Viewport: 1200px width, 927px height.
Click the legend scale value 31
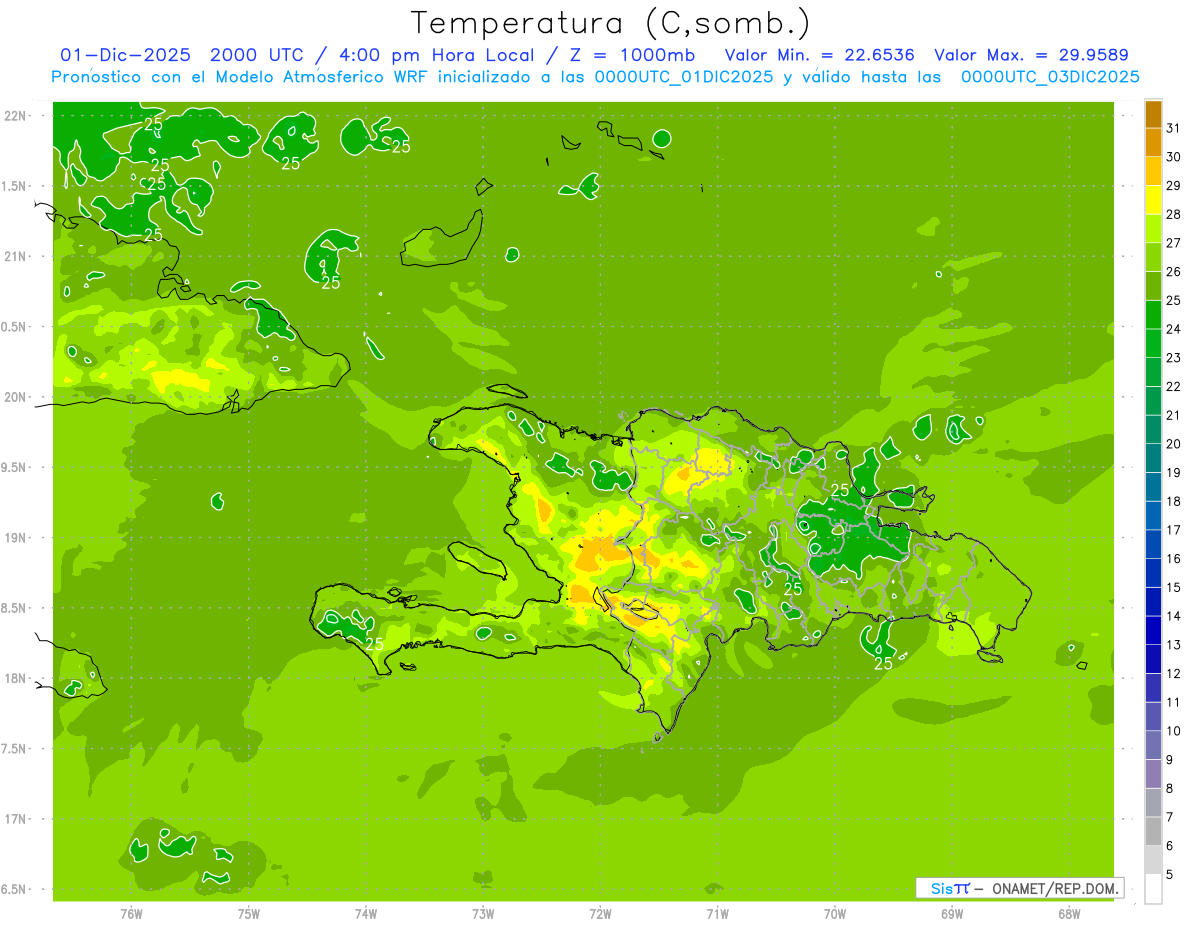point(1174,128)
